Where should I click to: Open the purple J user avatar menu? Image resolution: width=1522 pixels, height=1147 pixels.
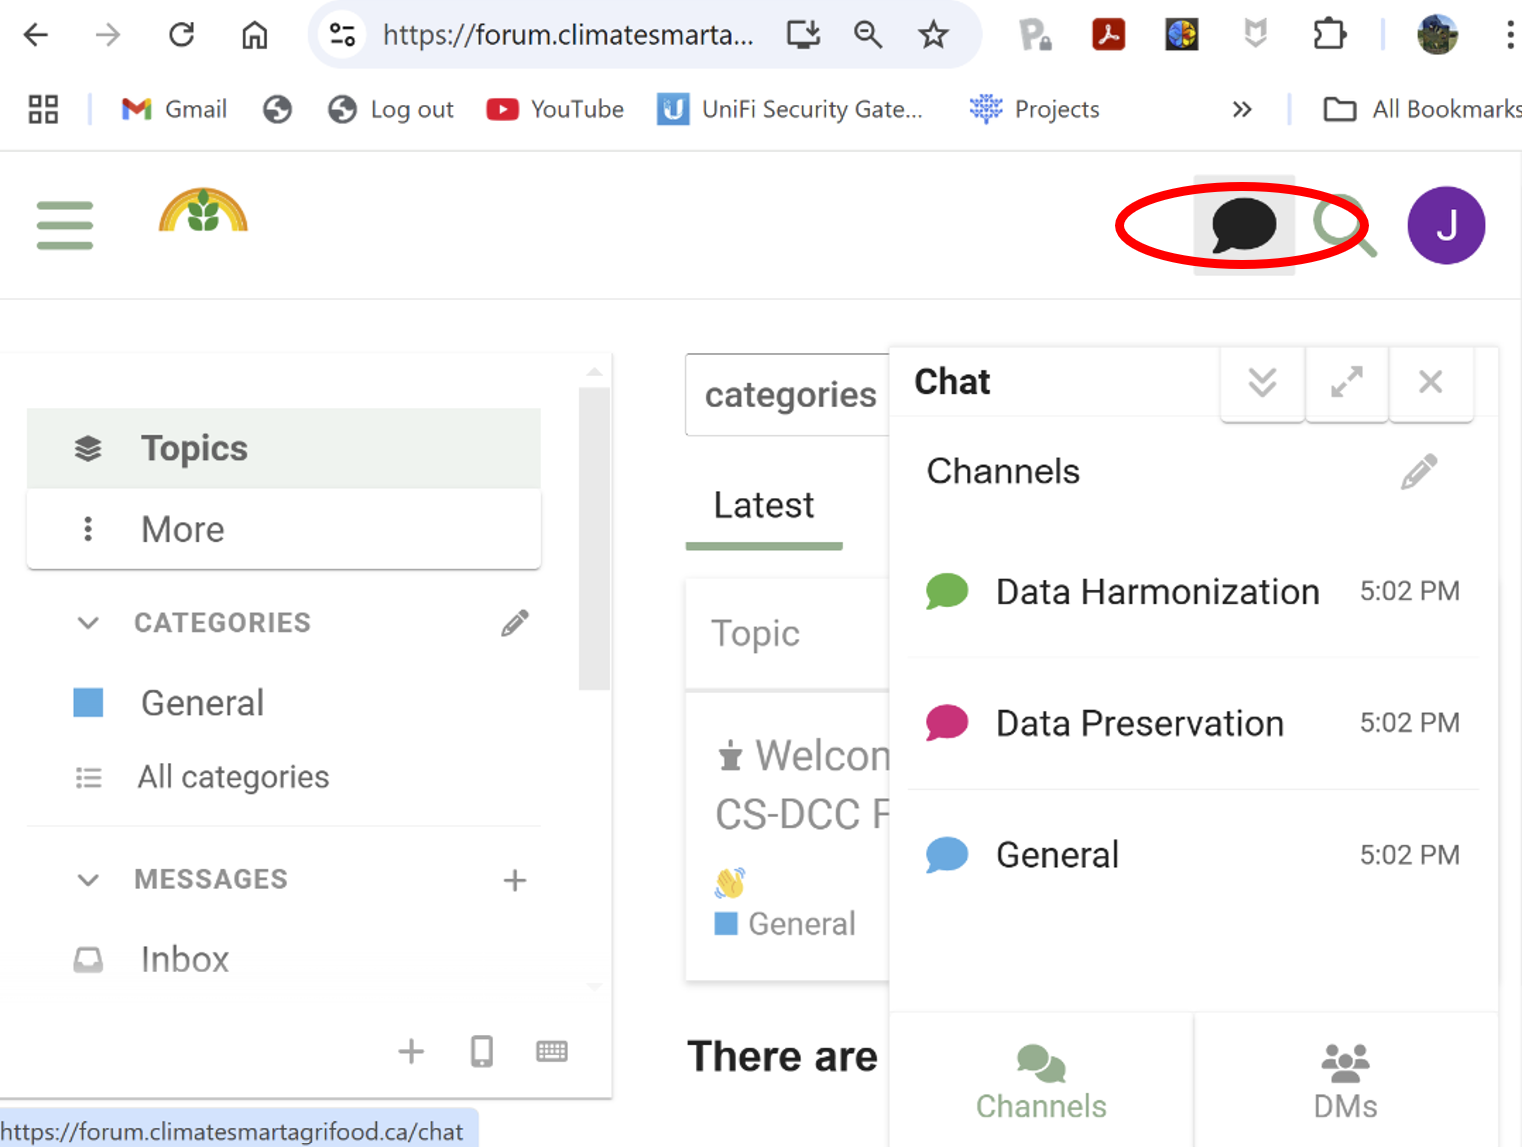click(x=1446, y=225)
